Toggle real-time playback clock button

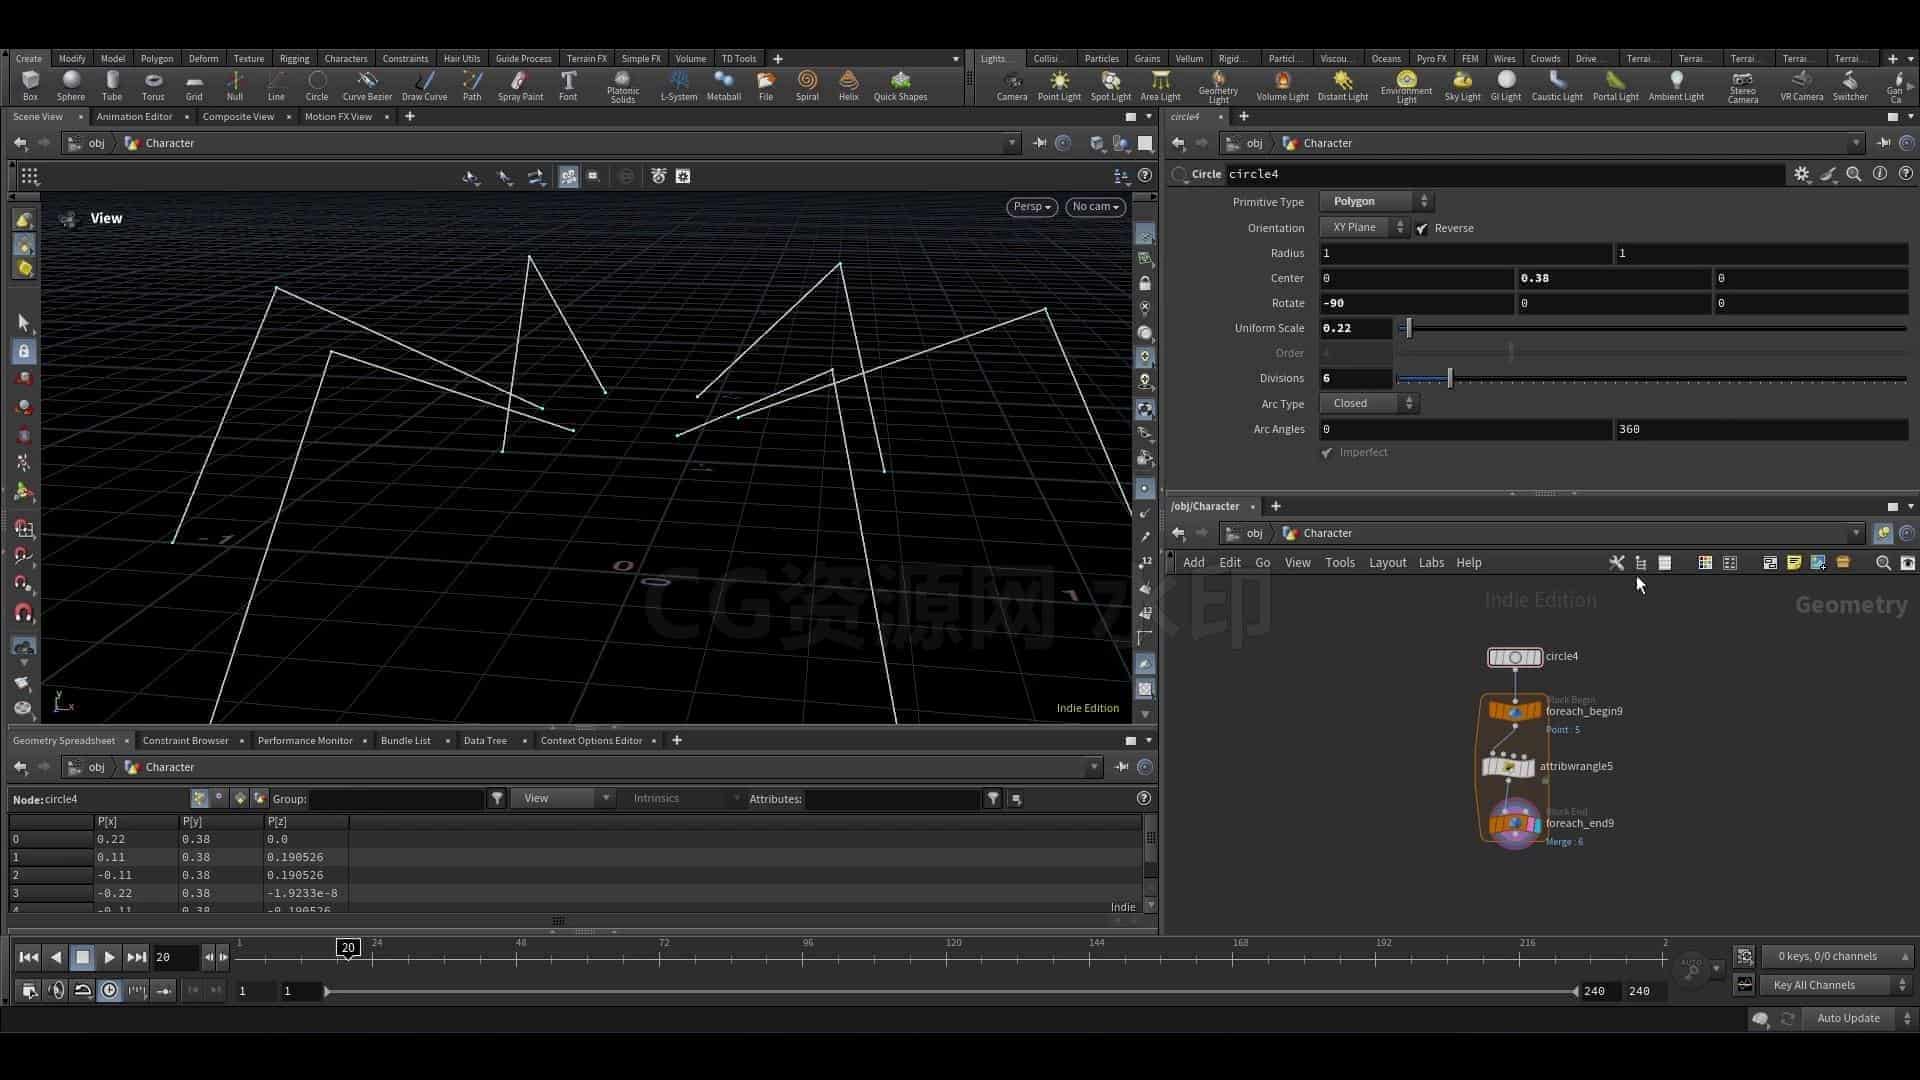coord(110,990)
